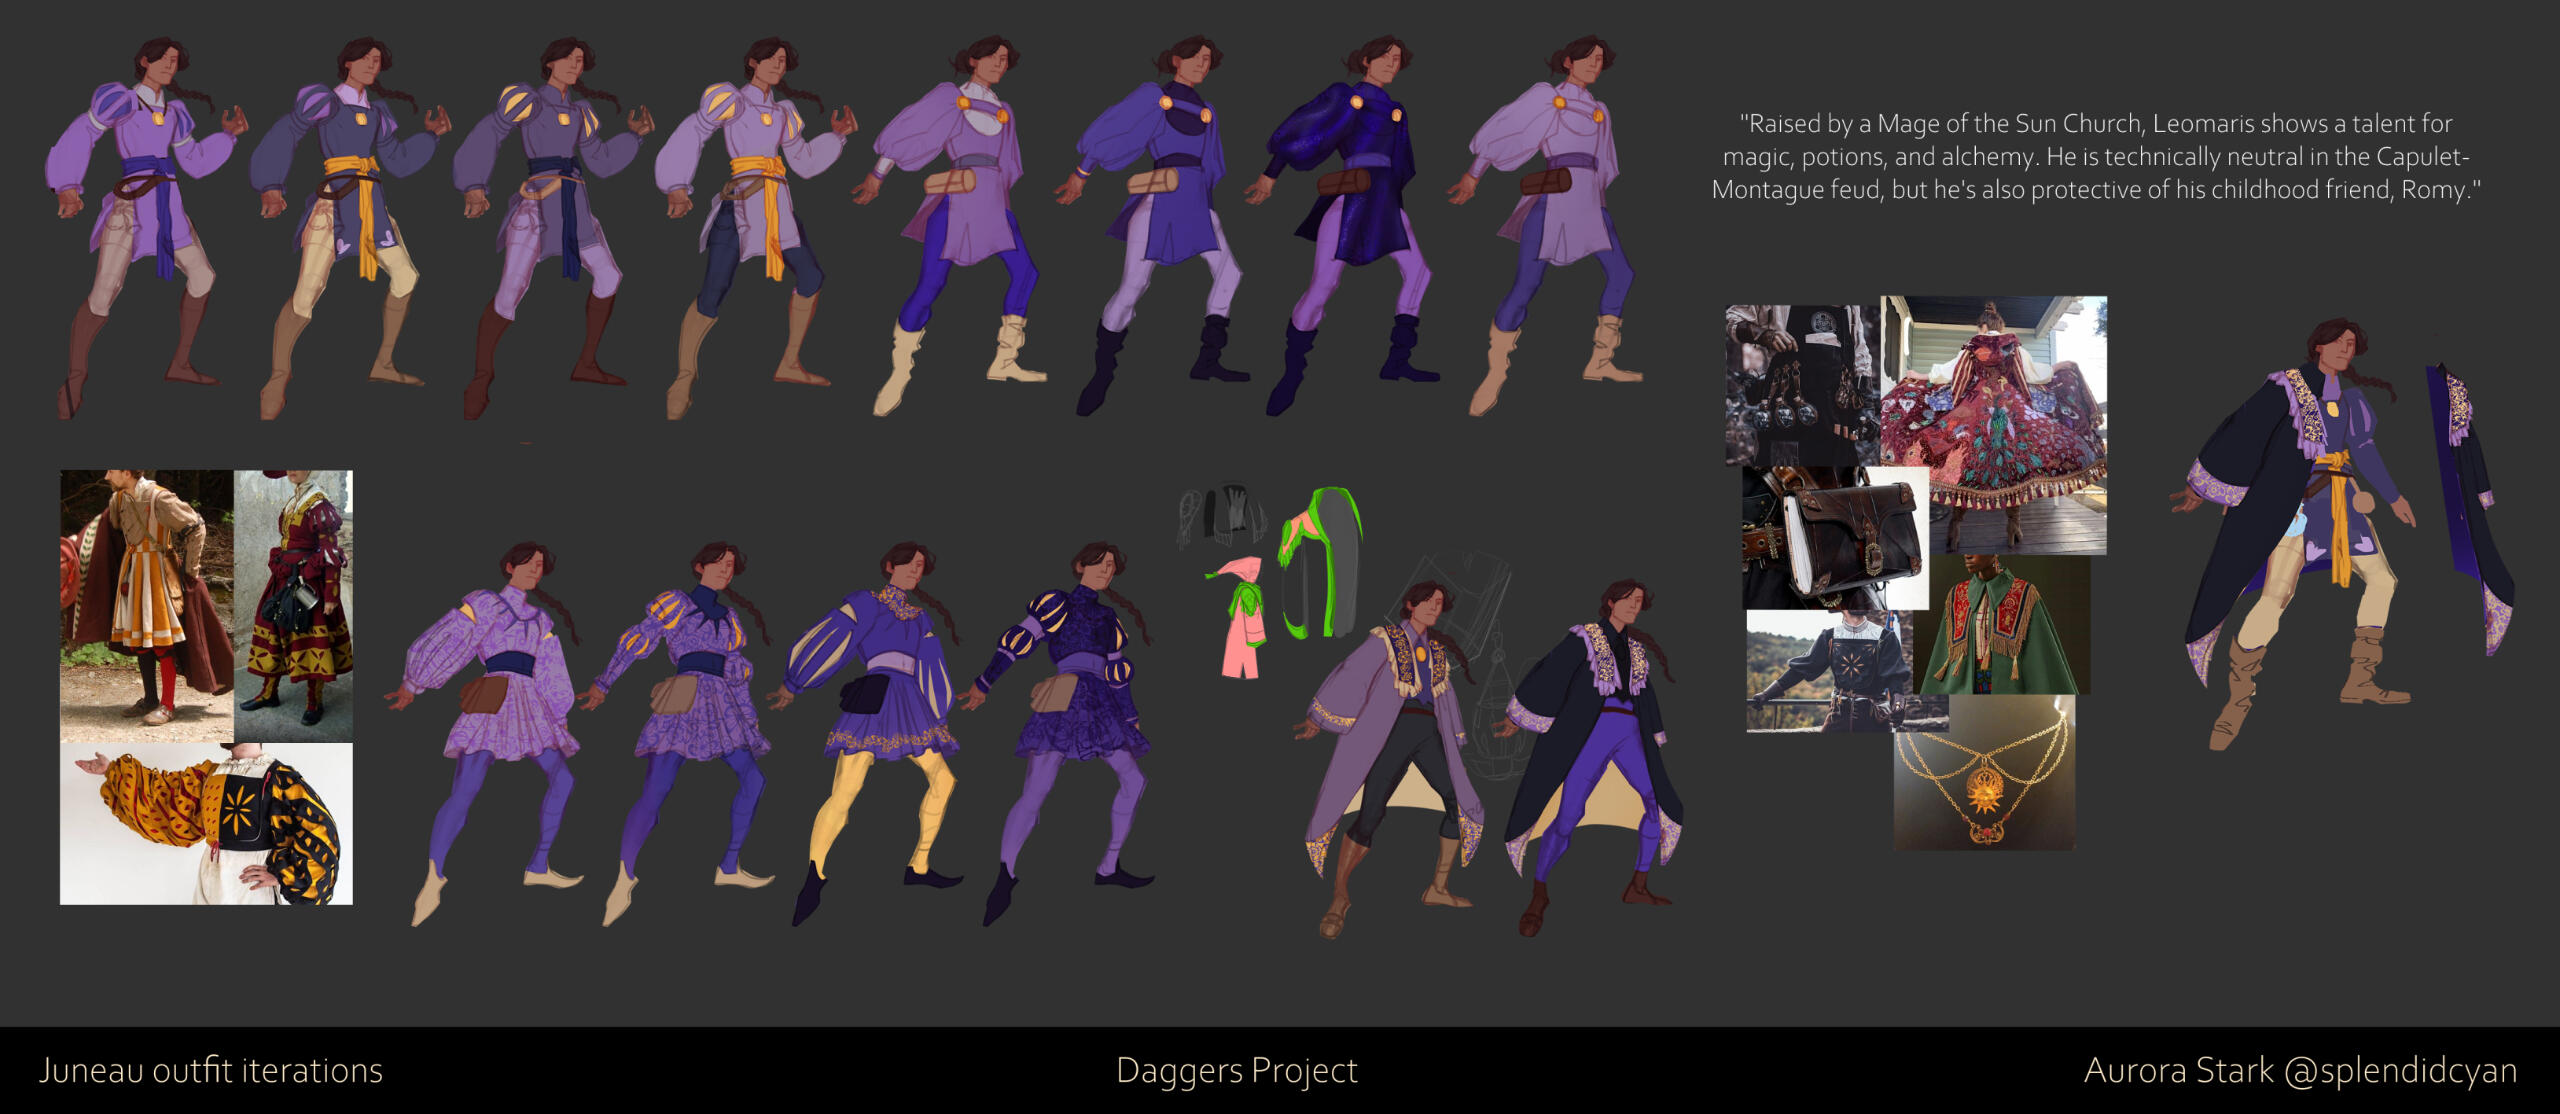Viewport: 2560px width, 1114px height.
Task: Click the striped orange tunic costume photo
Action: [146, 605]
